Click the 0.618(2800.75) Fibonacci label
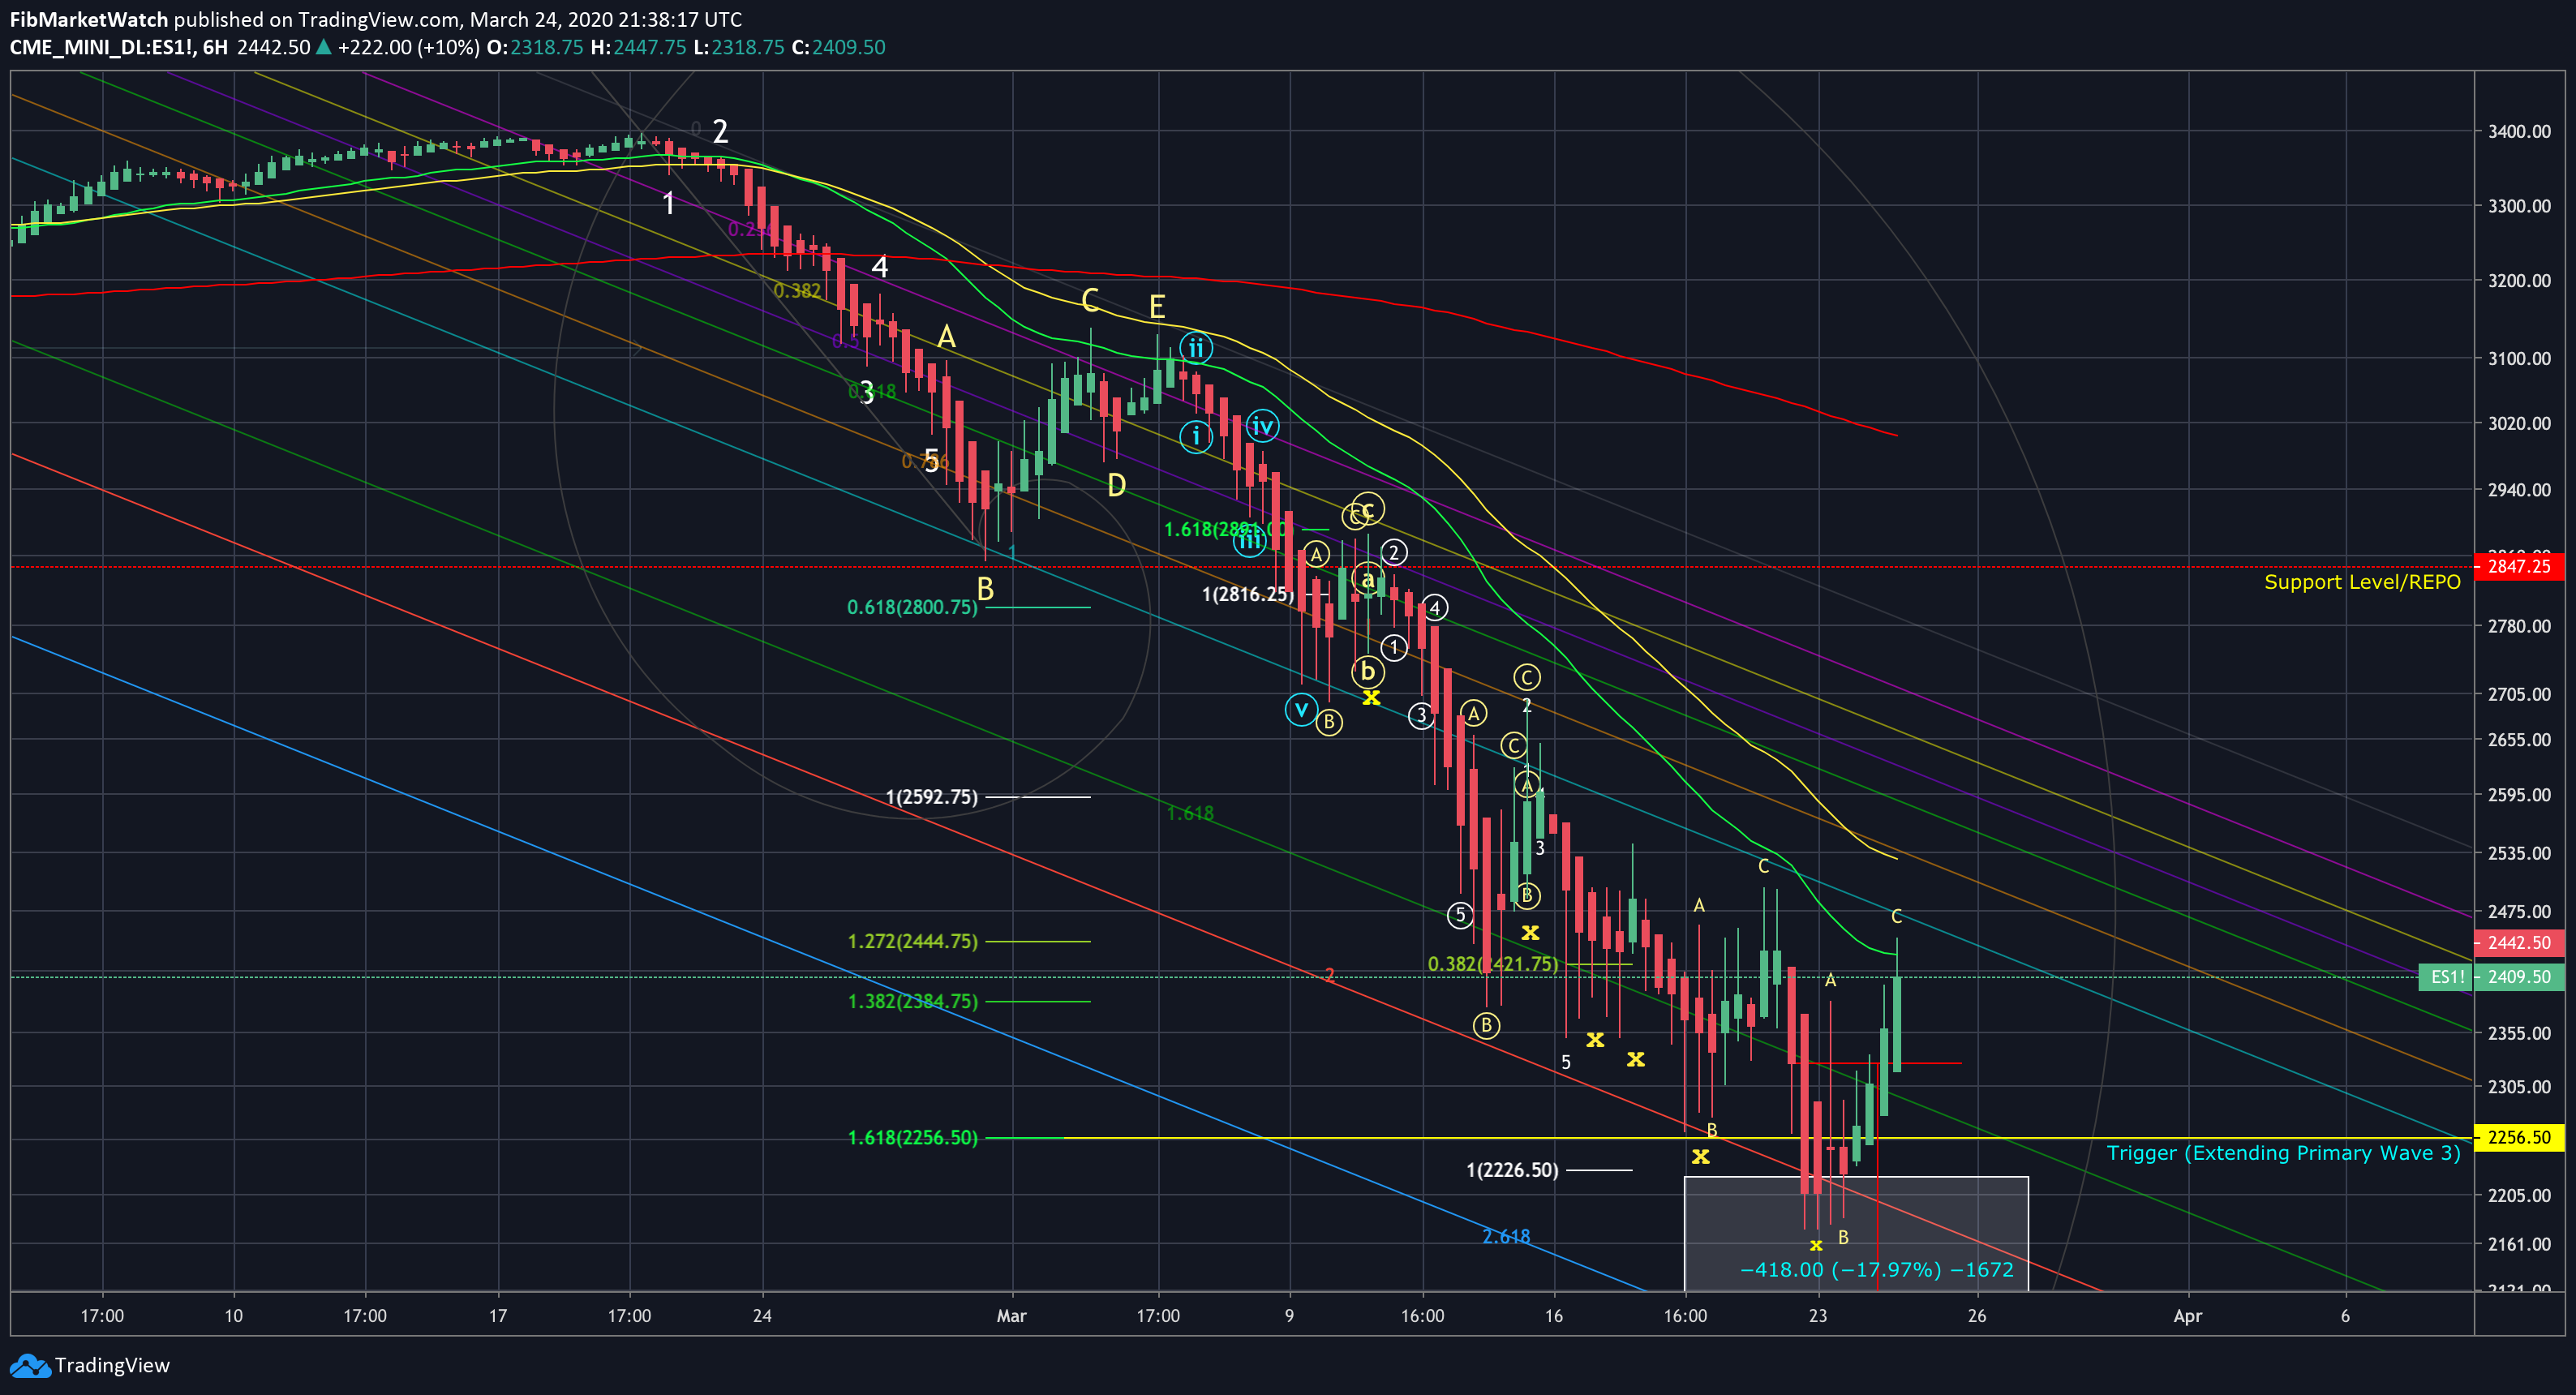This screenshot has width=2576, height=1395. [x=912, y=607]
